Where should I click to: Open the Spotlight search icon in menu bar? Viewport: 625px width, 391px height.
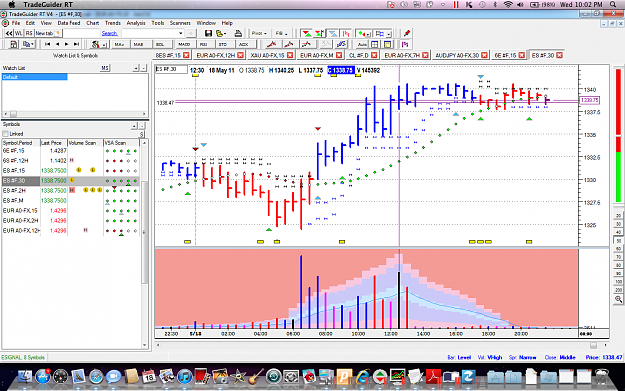(613, 4)
